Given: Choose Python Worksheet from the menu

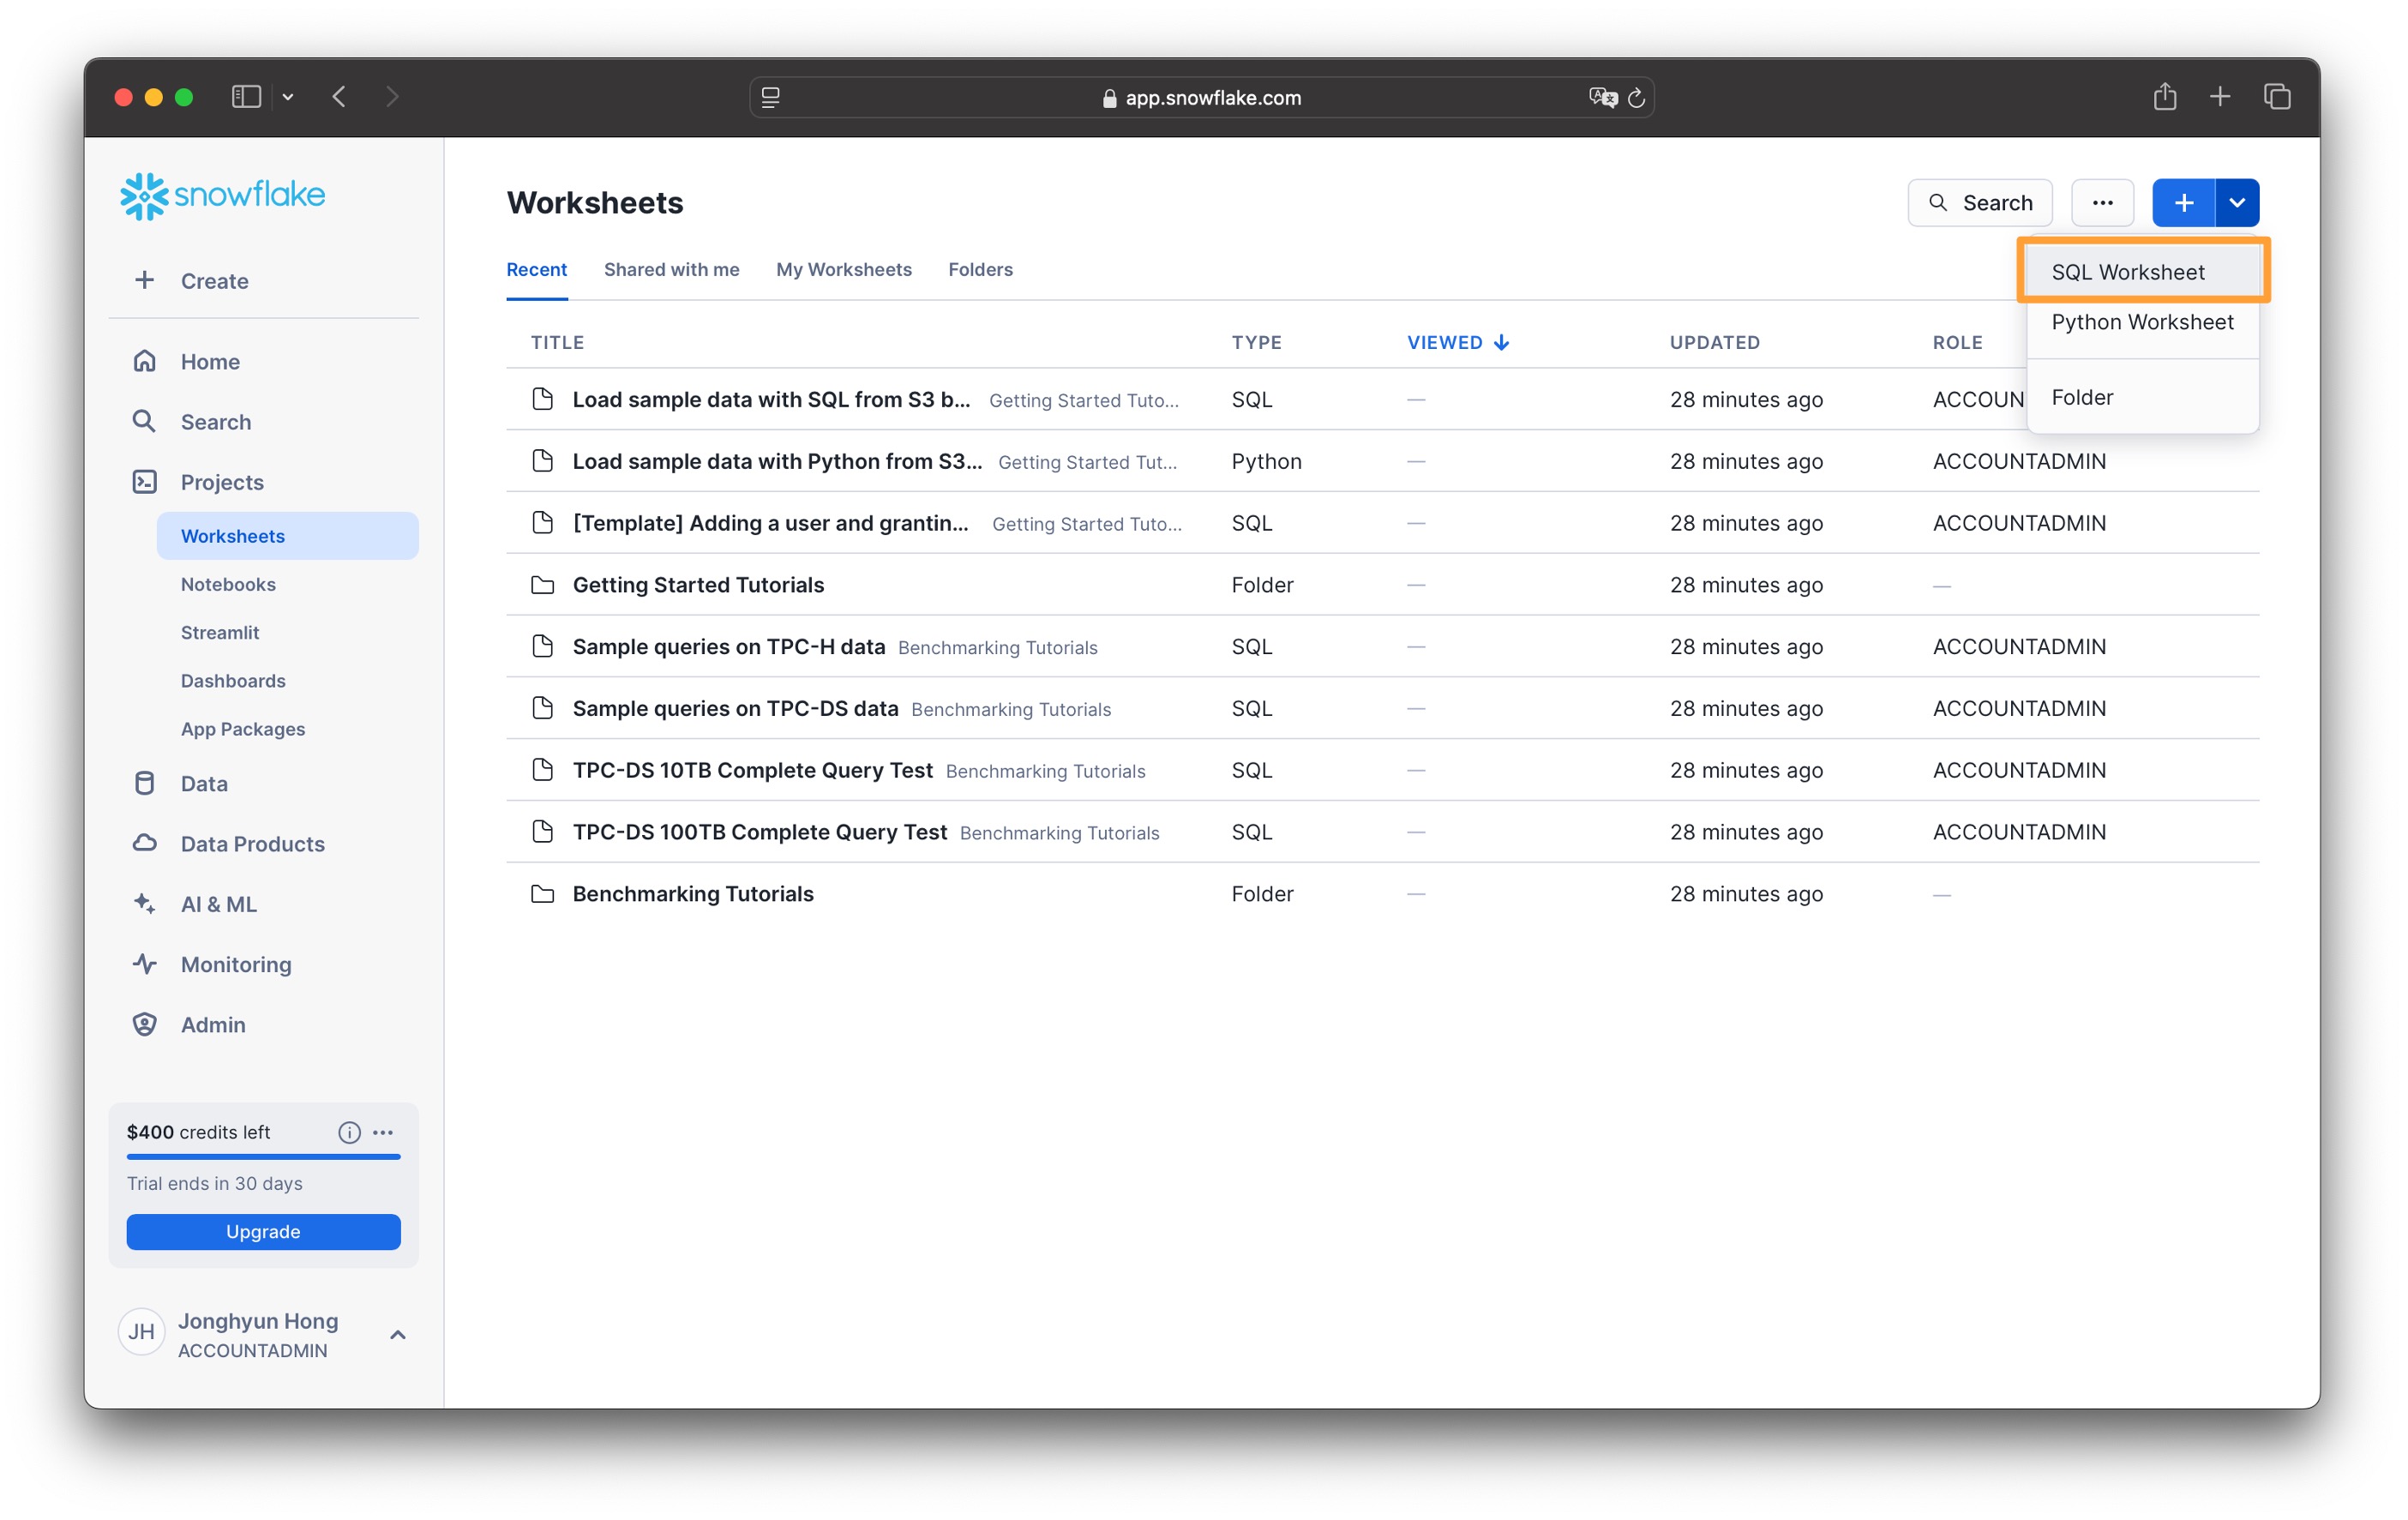Looking at the screenshot, I should [x=2141, y=321].
